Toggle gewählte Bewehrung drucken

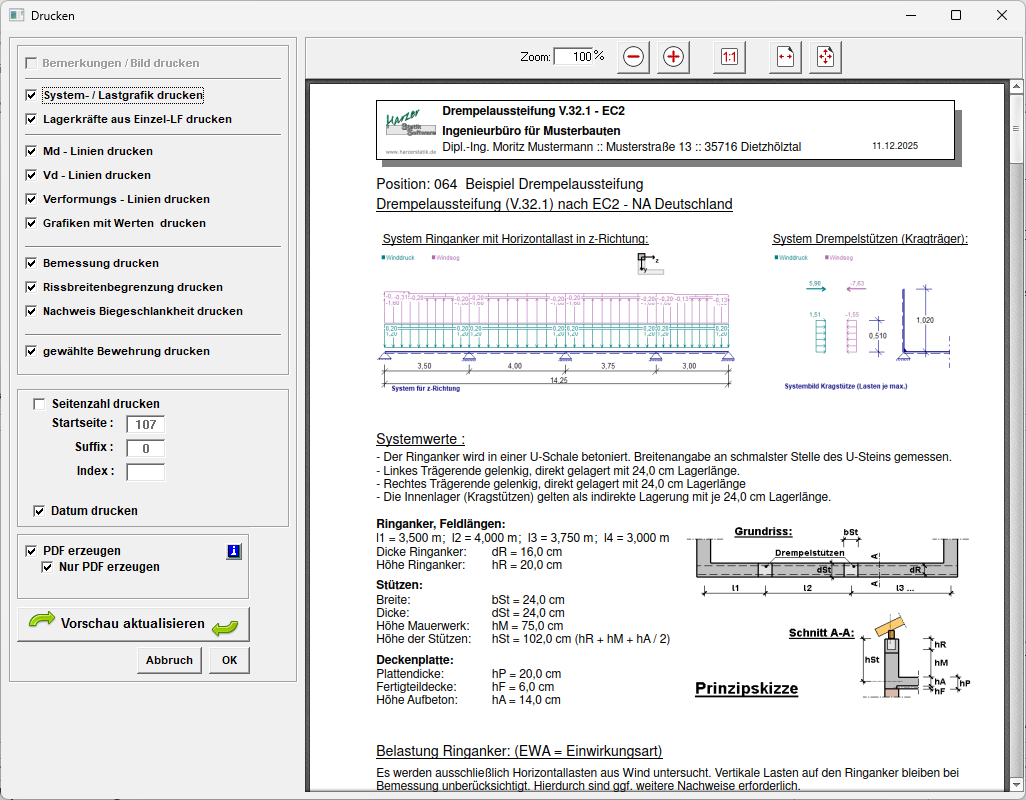(x=32, y=351)
